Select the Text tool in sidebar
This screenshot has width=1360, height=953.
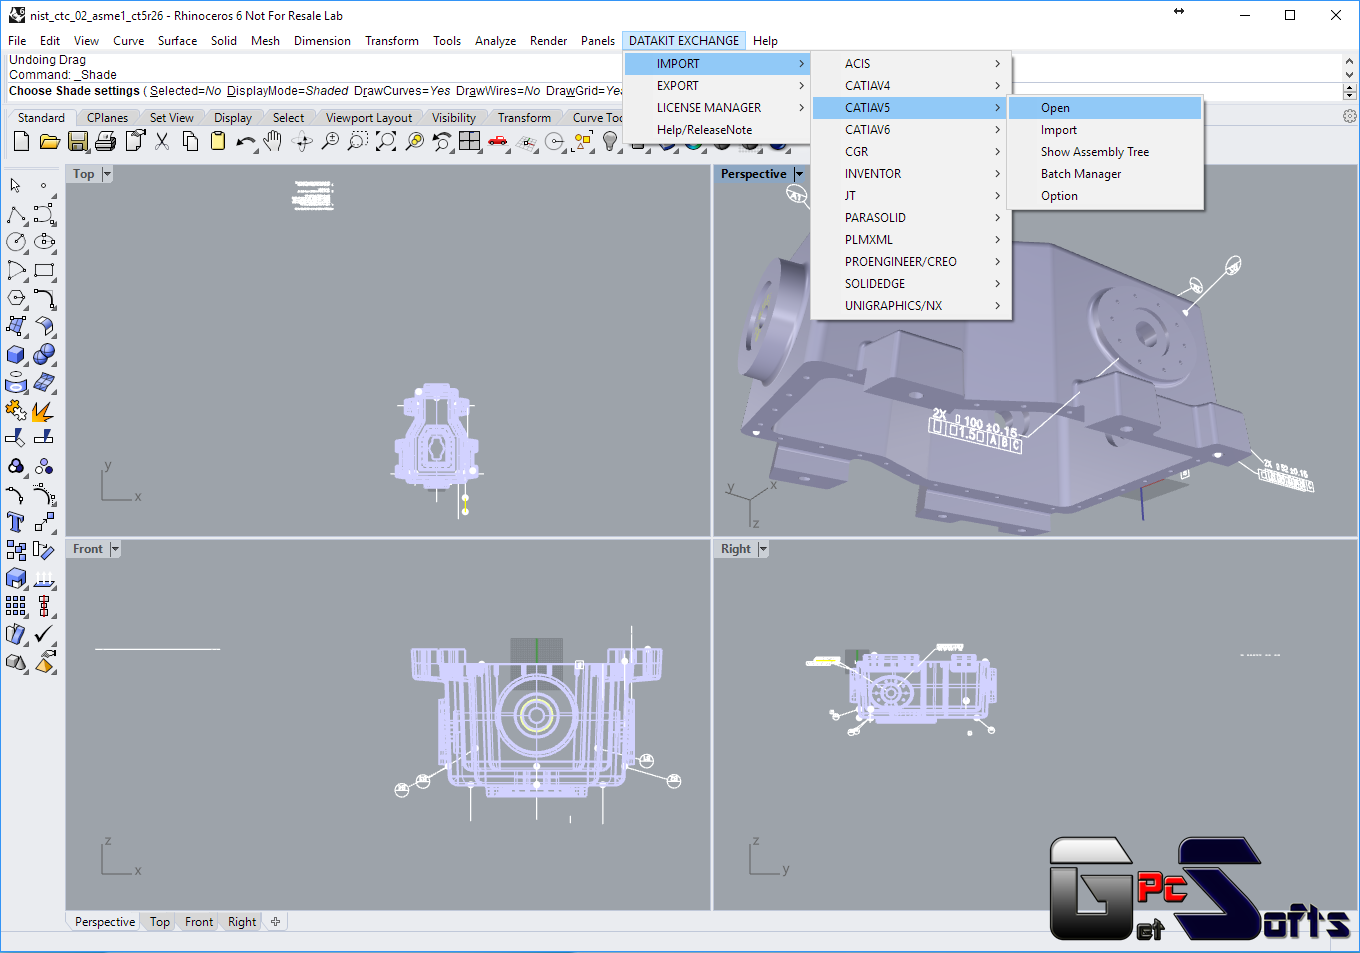click(x=16, y=522)
